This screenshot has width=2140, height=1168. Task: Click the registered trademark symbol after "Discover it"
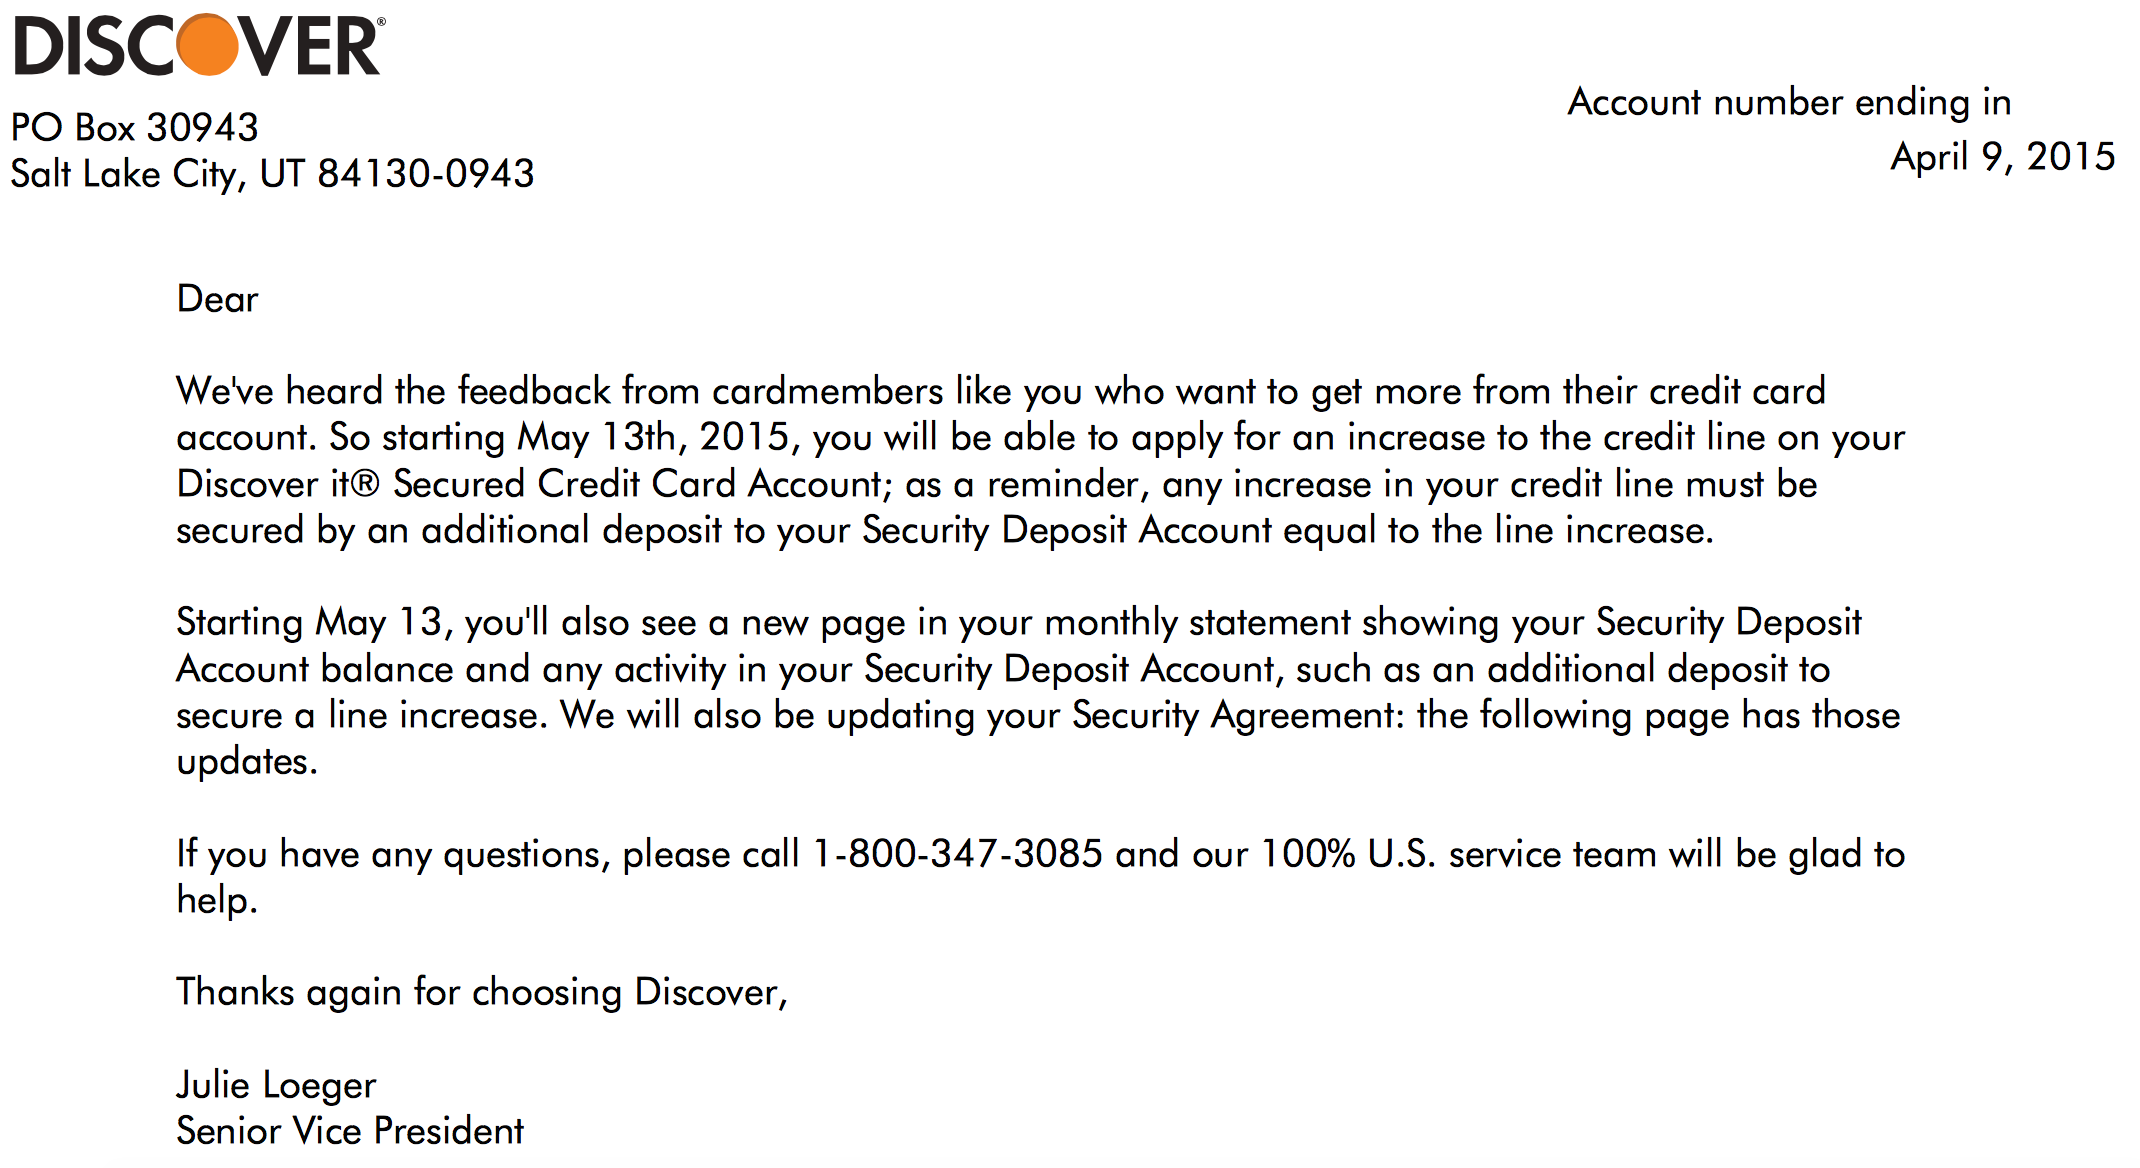[x=367, y=485]
